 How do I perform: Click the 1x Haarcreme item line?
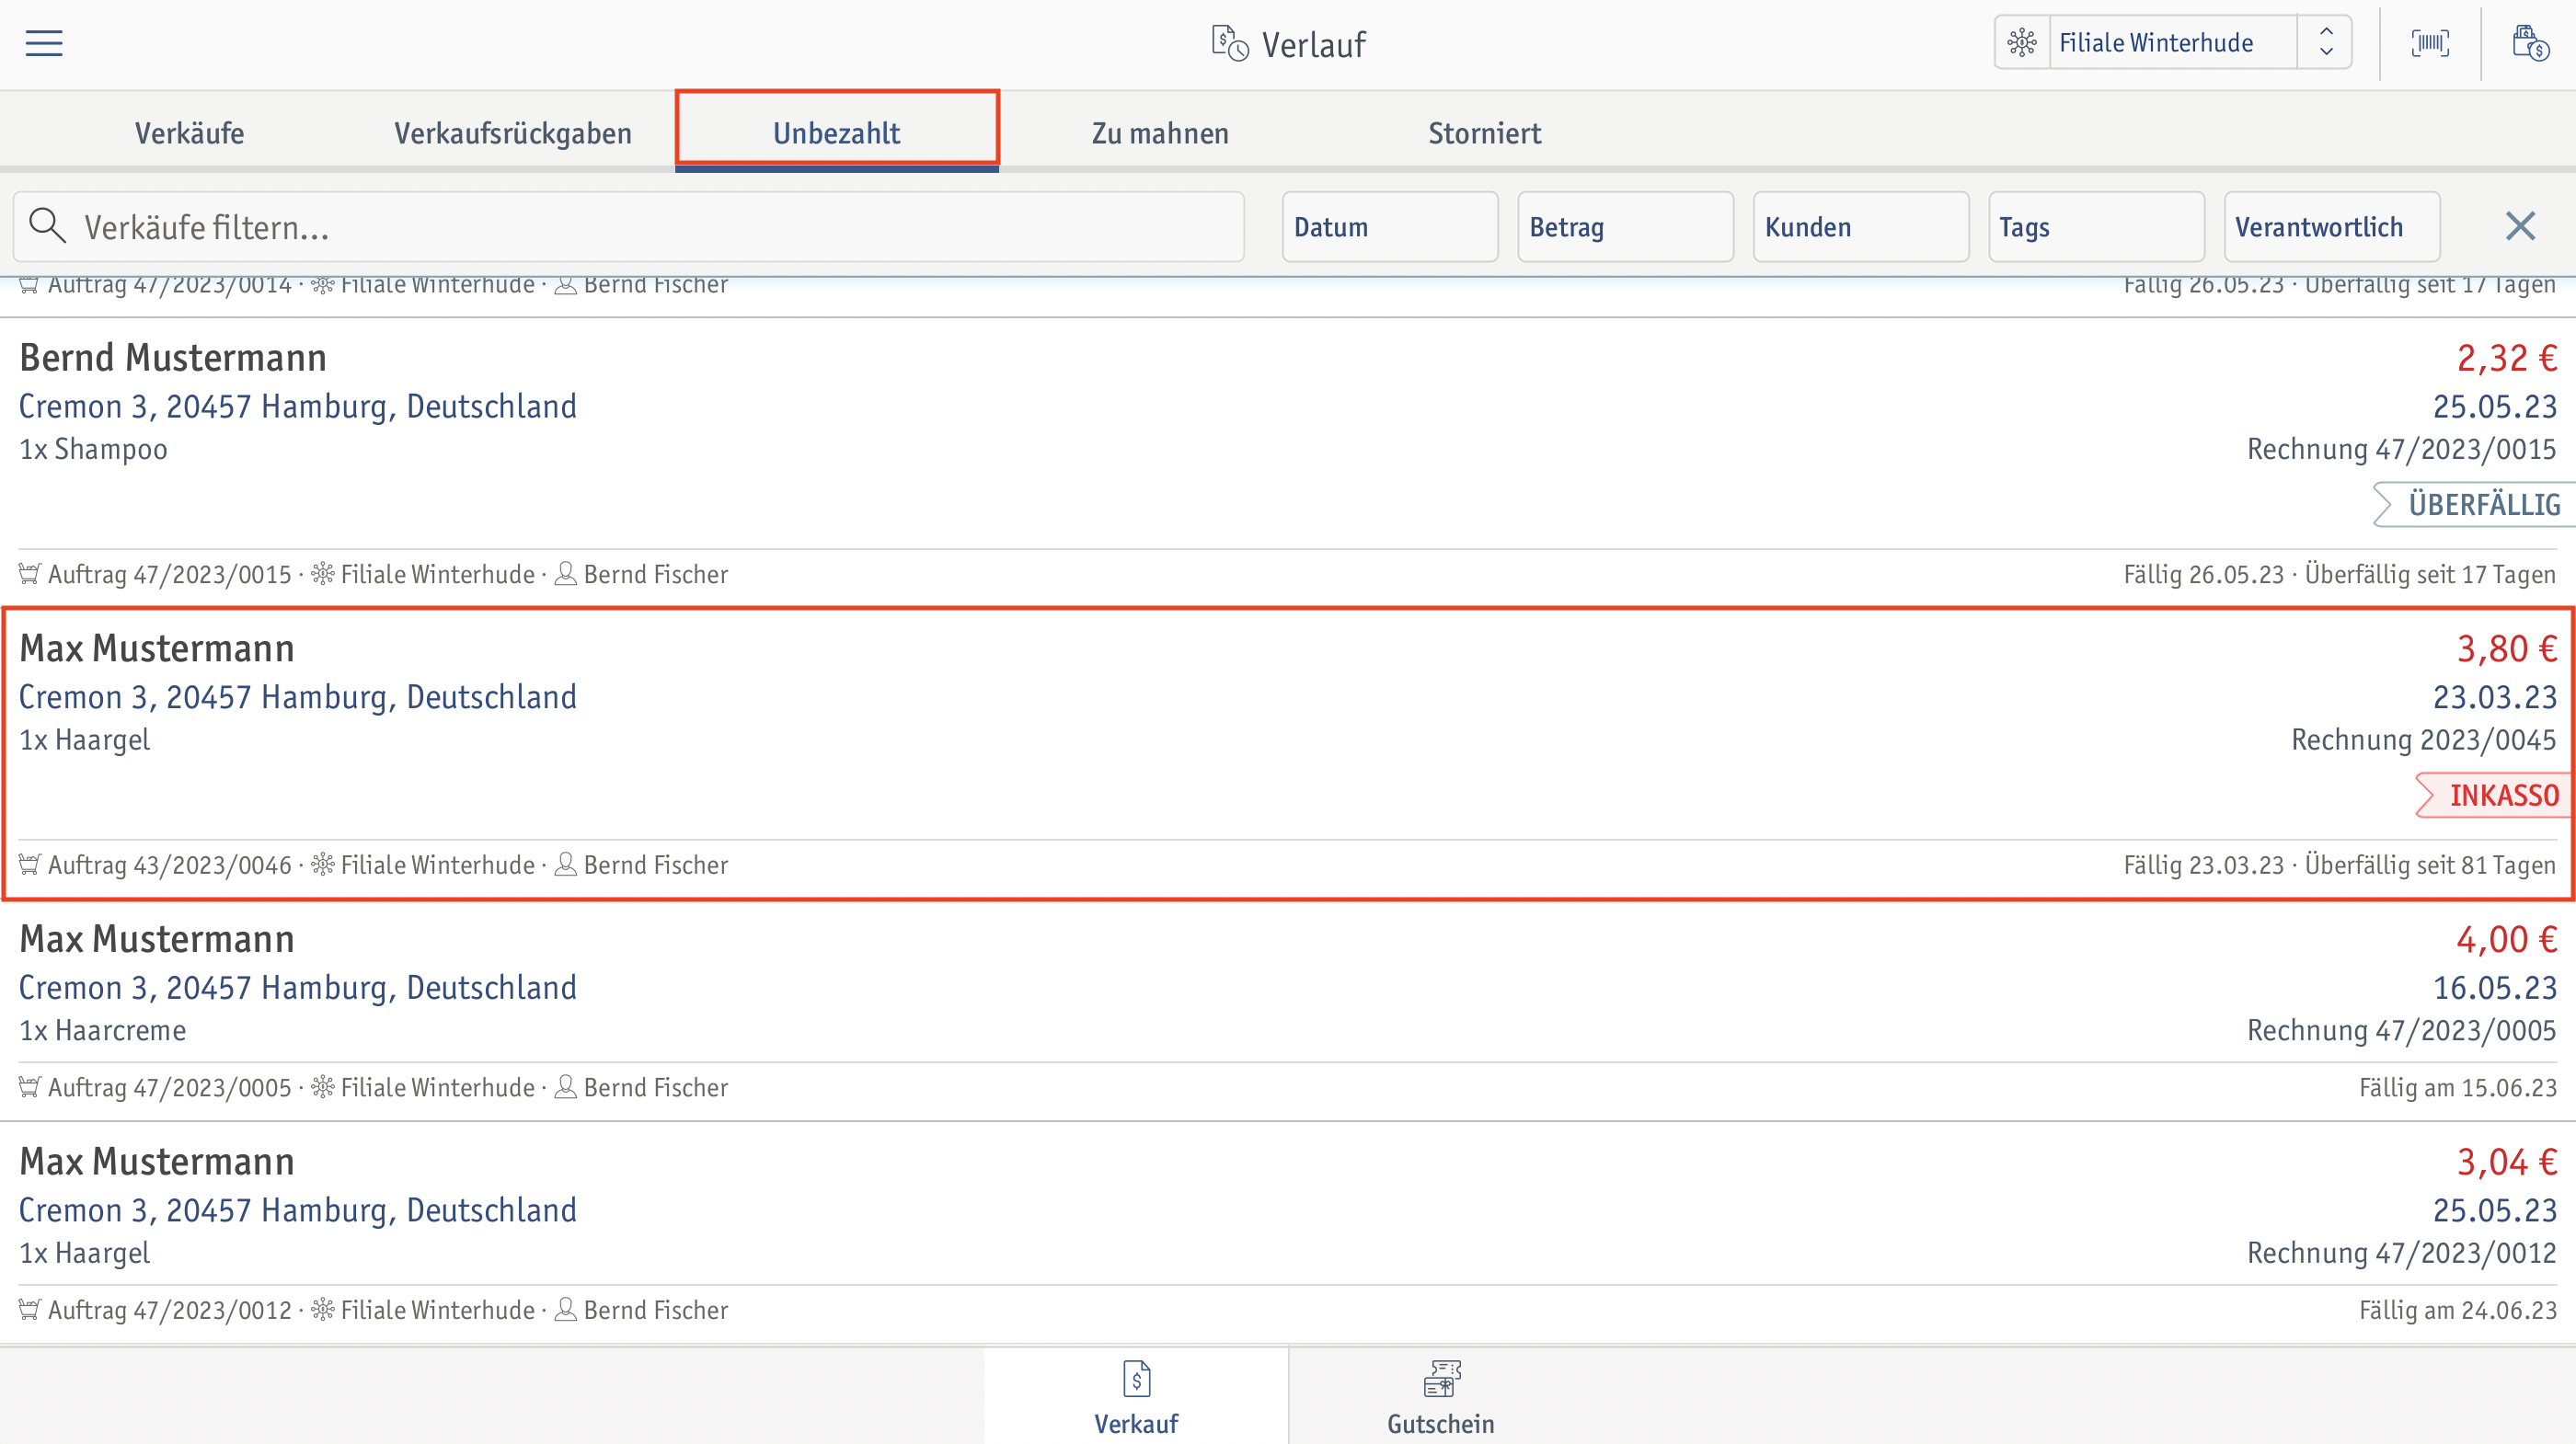coord(102,1030)
